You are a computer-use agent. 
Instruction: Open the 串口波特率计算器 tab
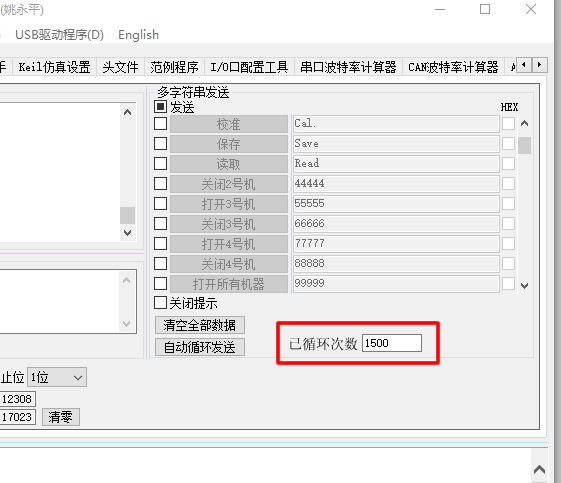[348, 67]
